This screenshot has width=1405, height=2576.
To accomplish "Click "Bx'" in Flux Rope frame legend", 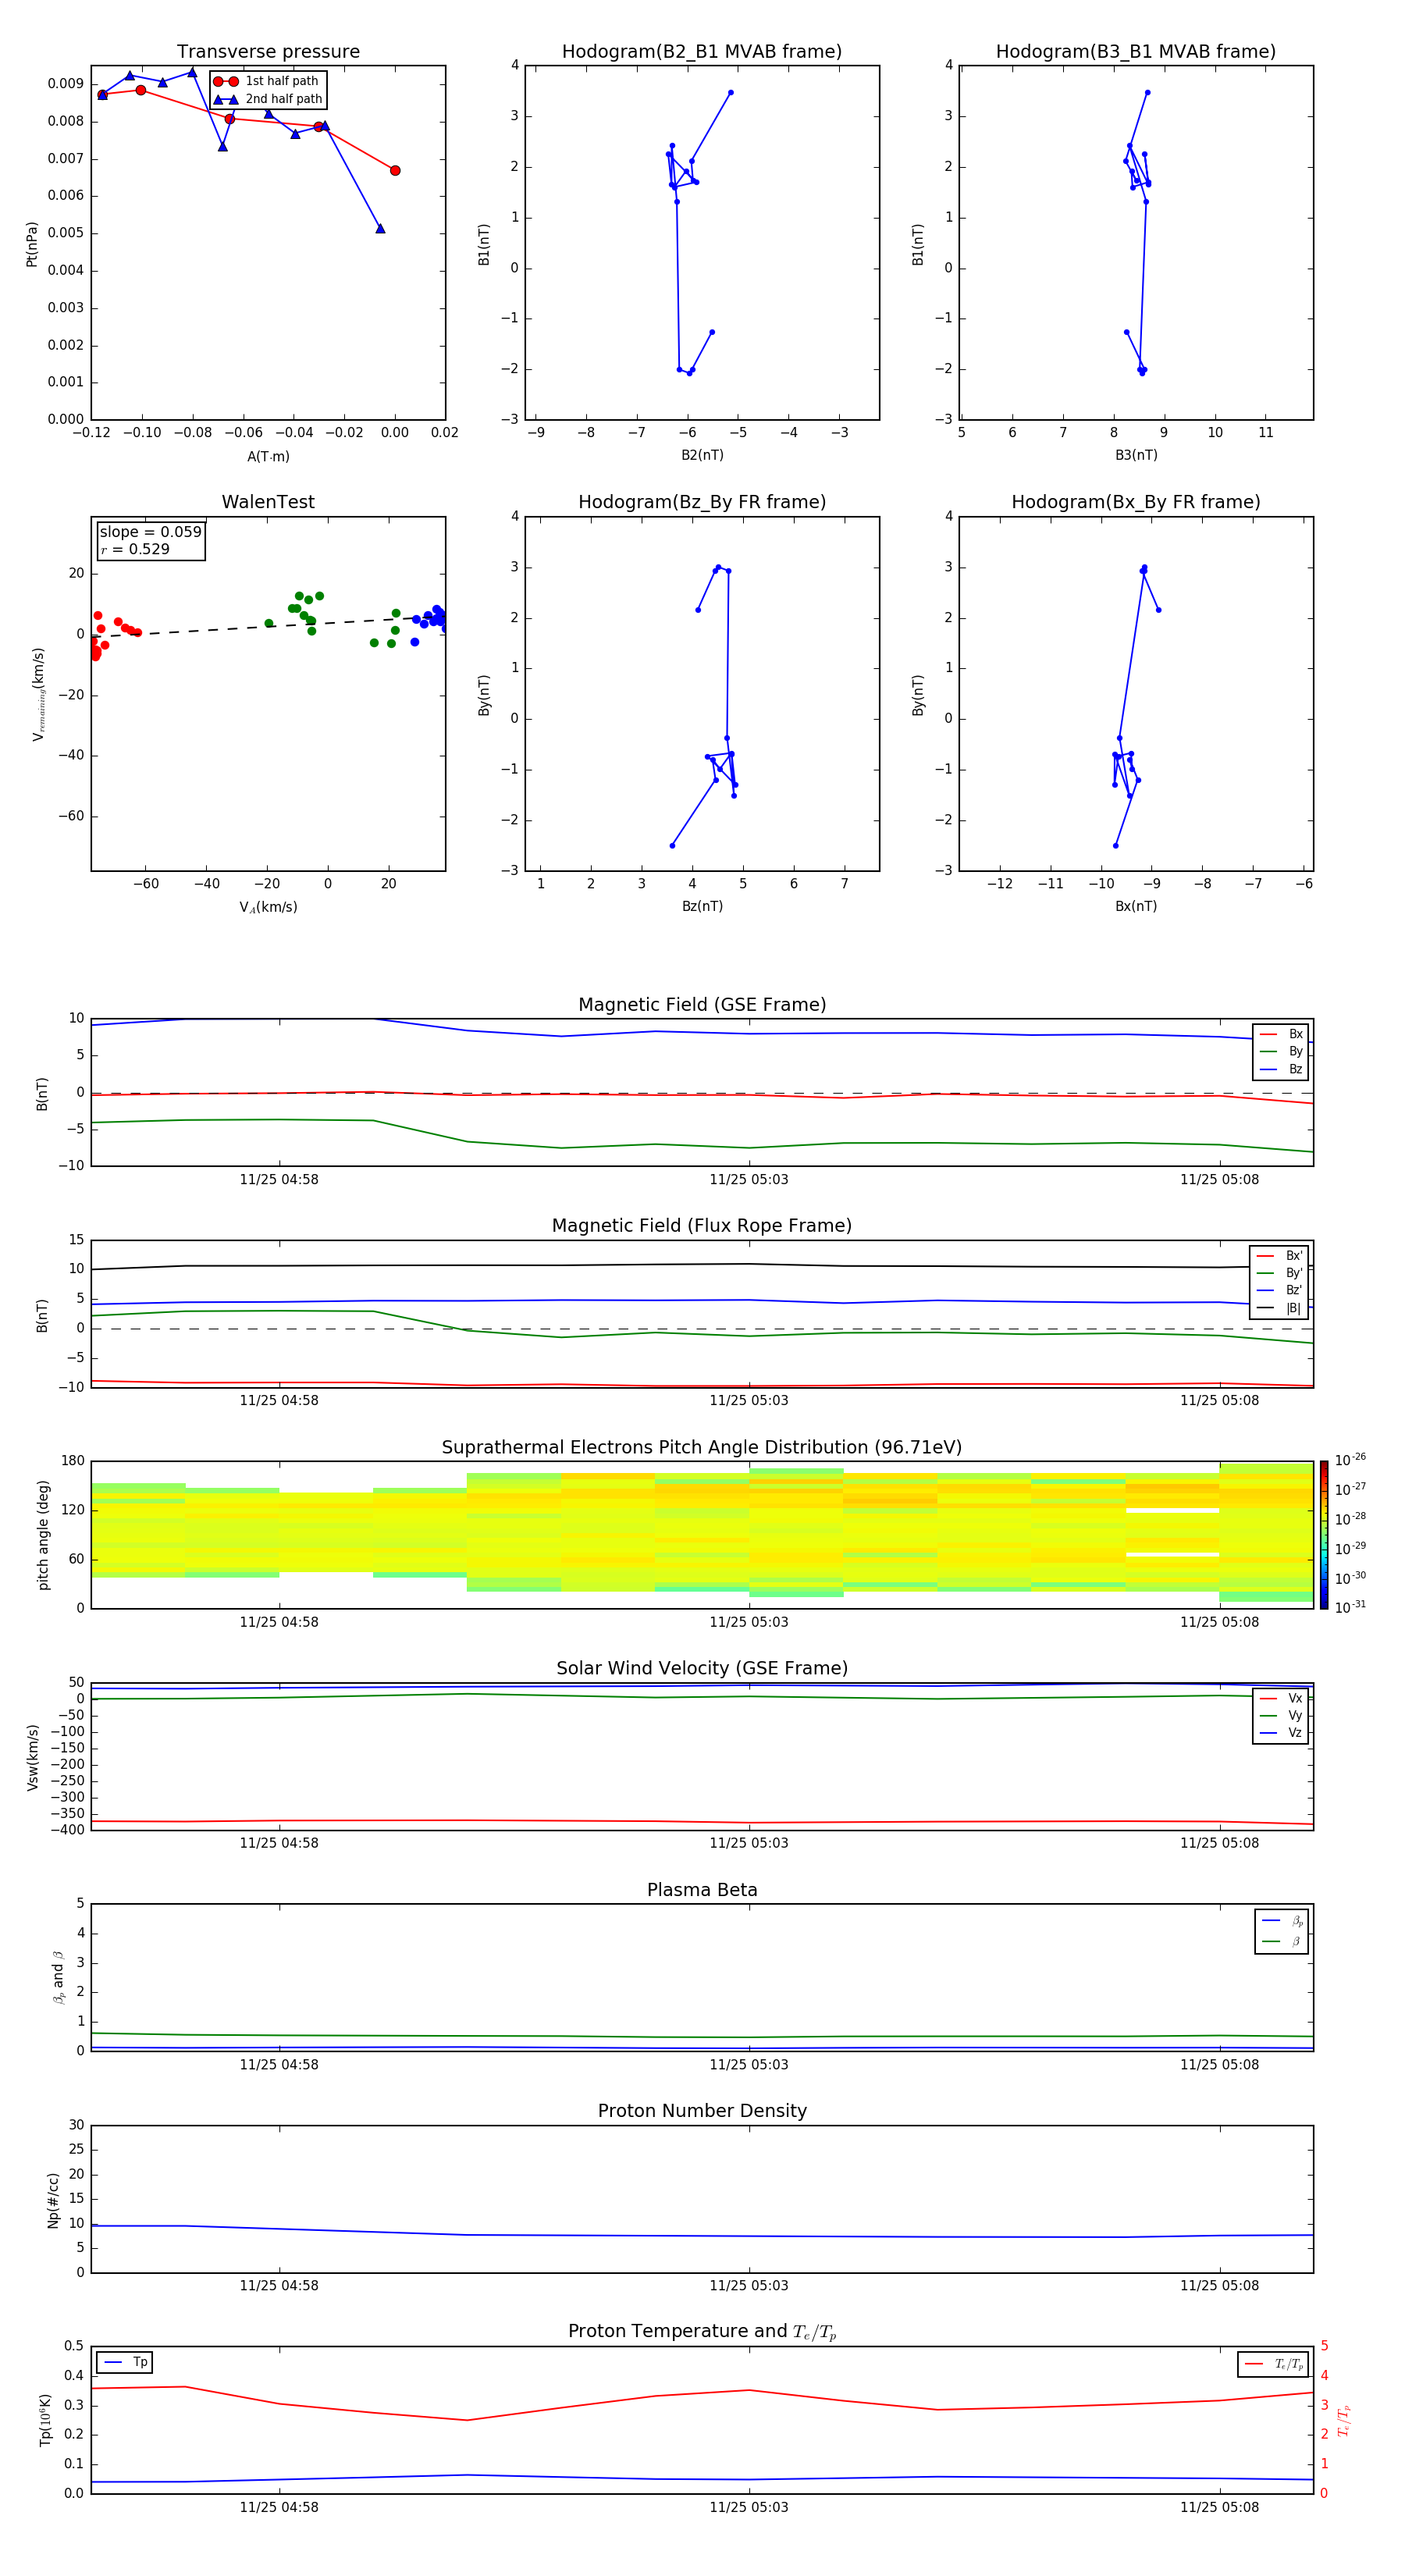I will coord(1294,1256).
